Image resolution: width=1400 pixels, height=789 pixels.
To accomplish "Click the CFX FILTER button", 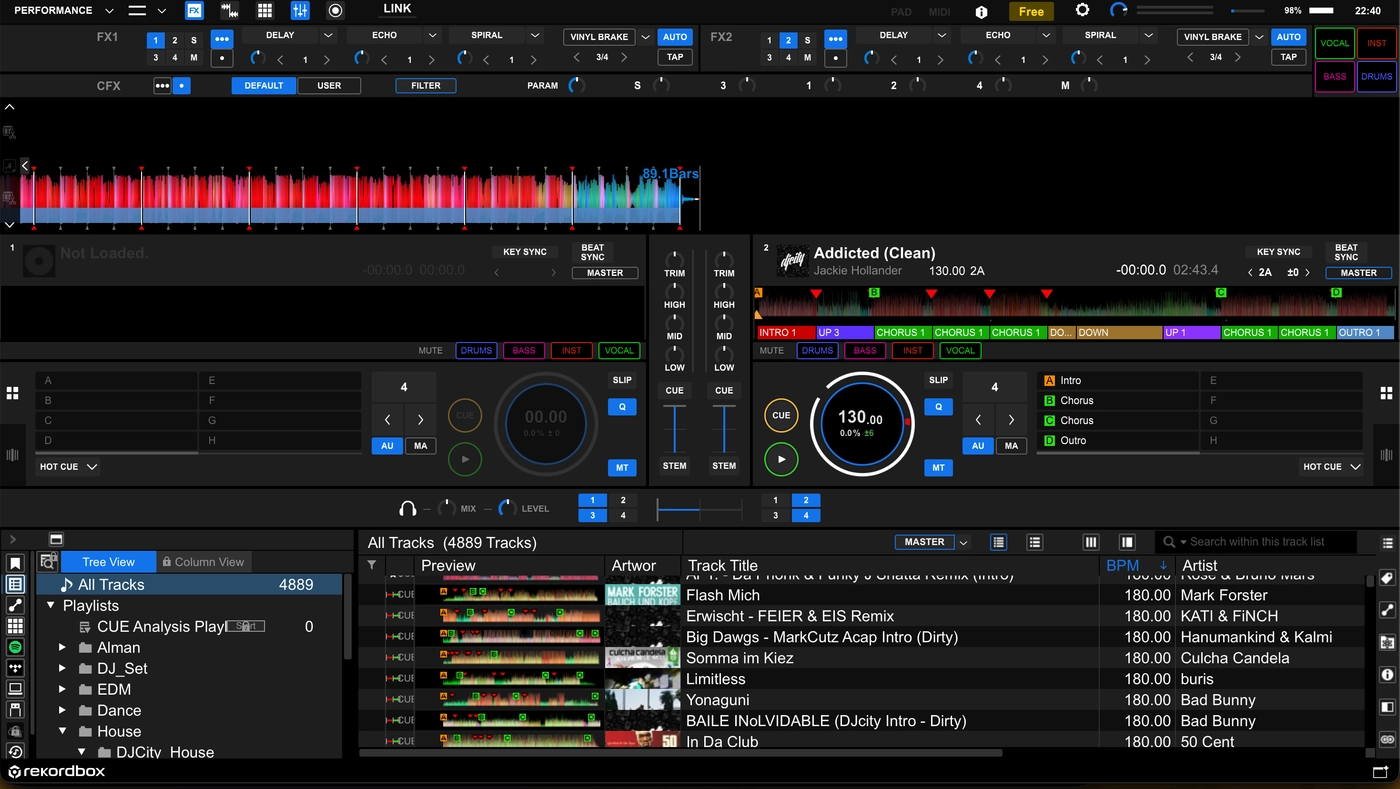I will (x=426, y=86).
